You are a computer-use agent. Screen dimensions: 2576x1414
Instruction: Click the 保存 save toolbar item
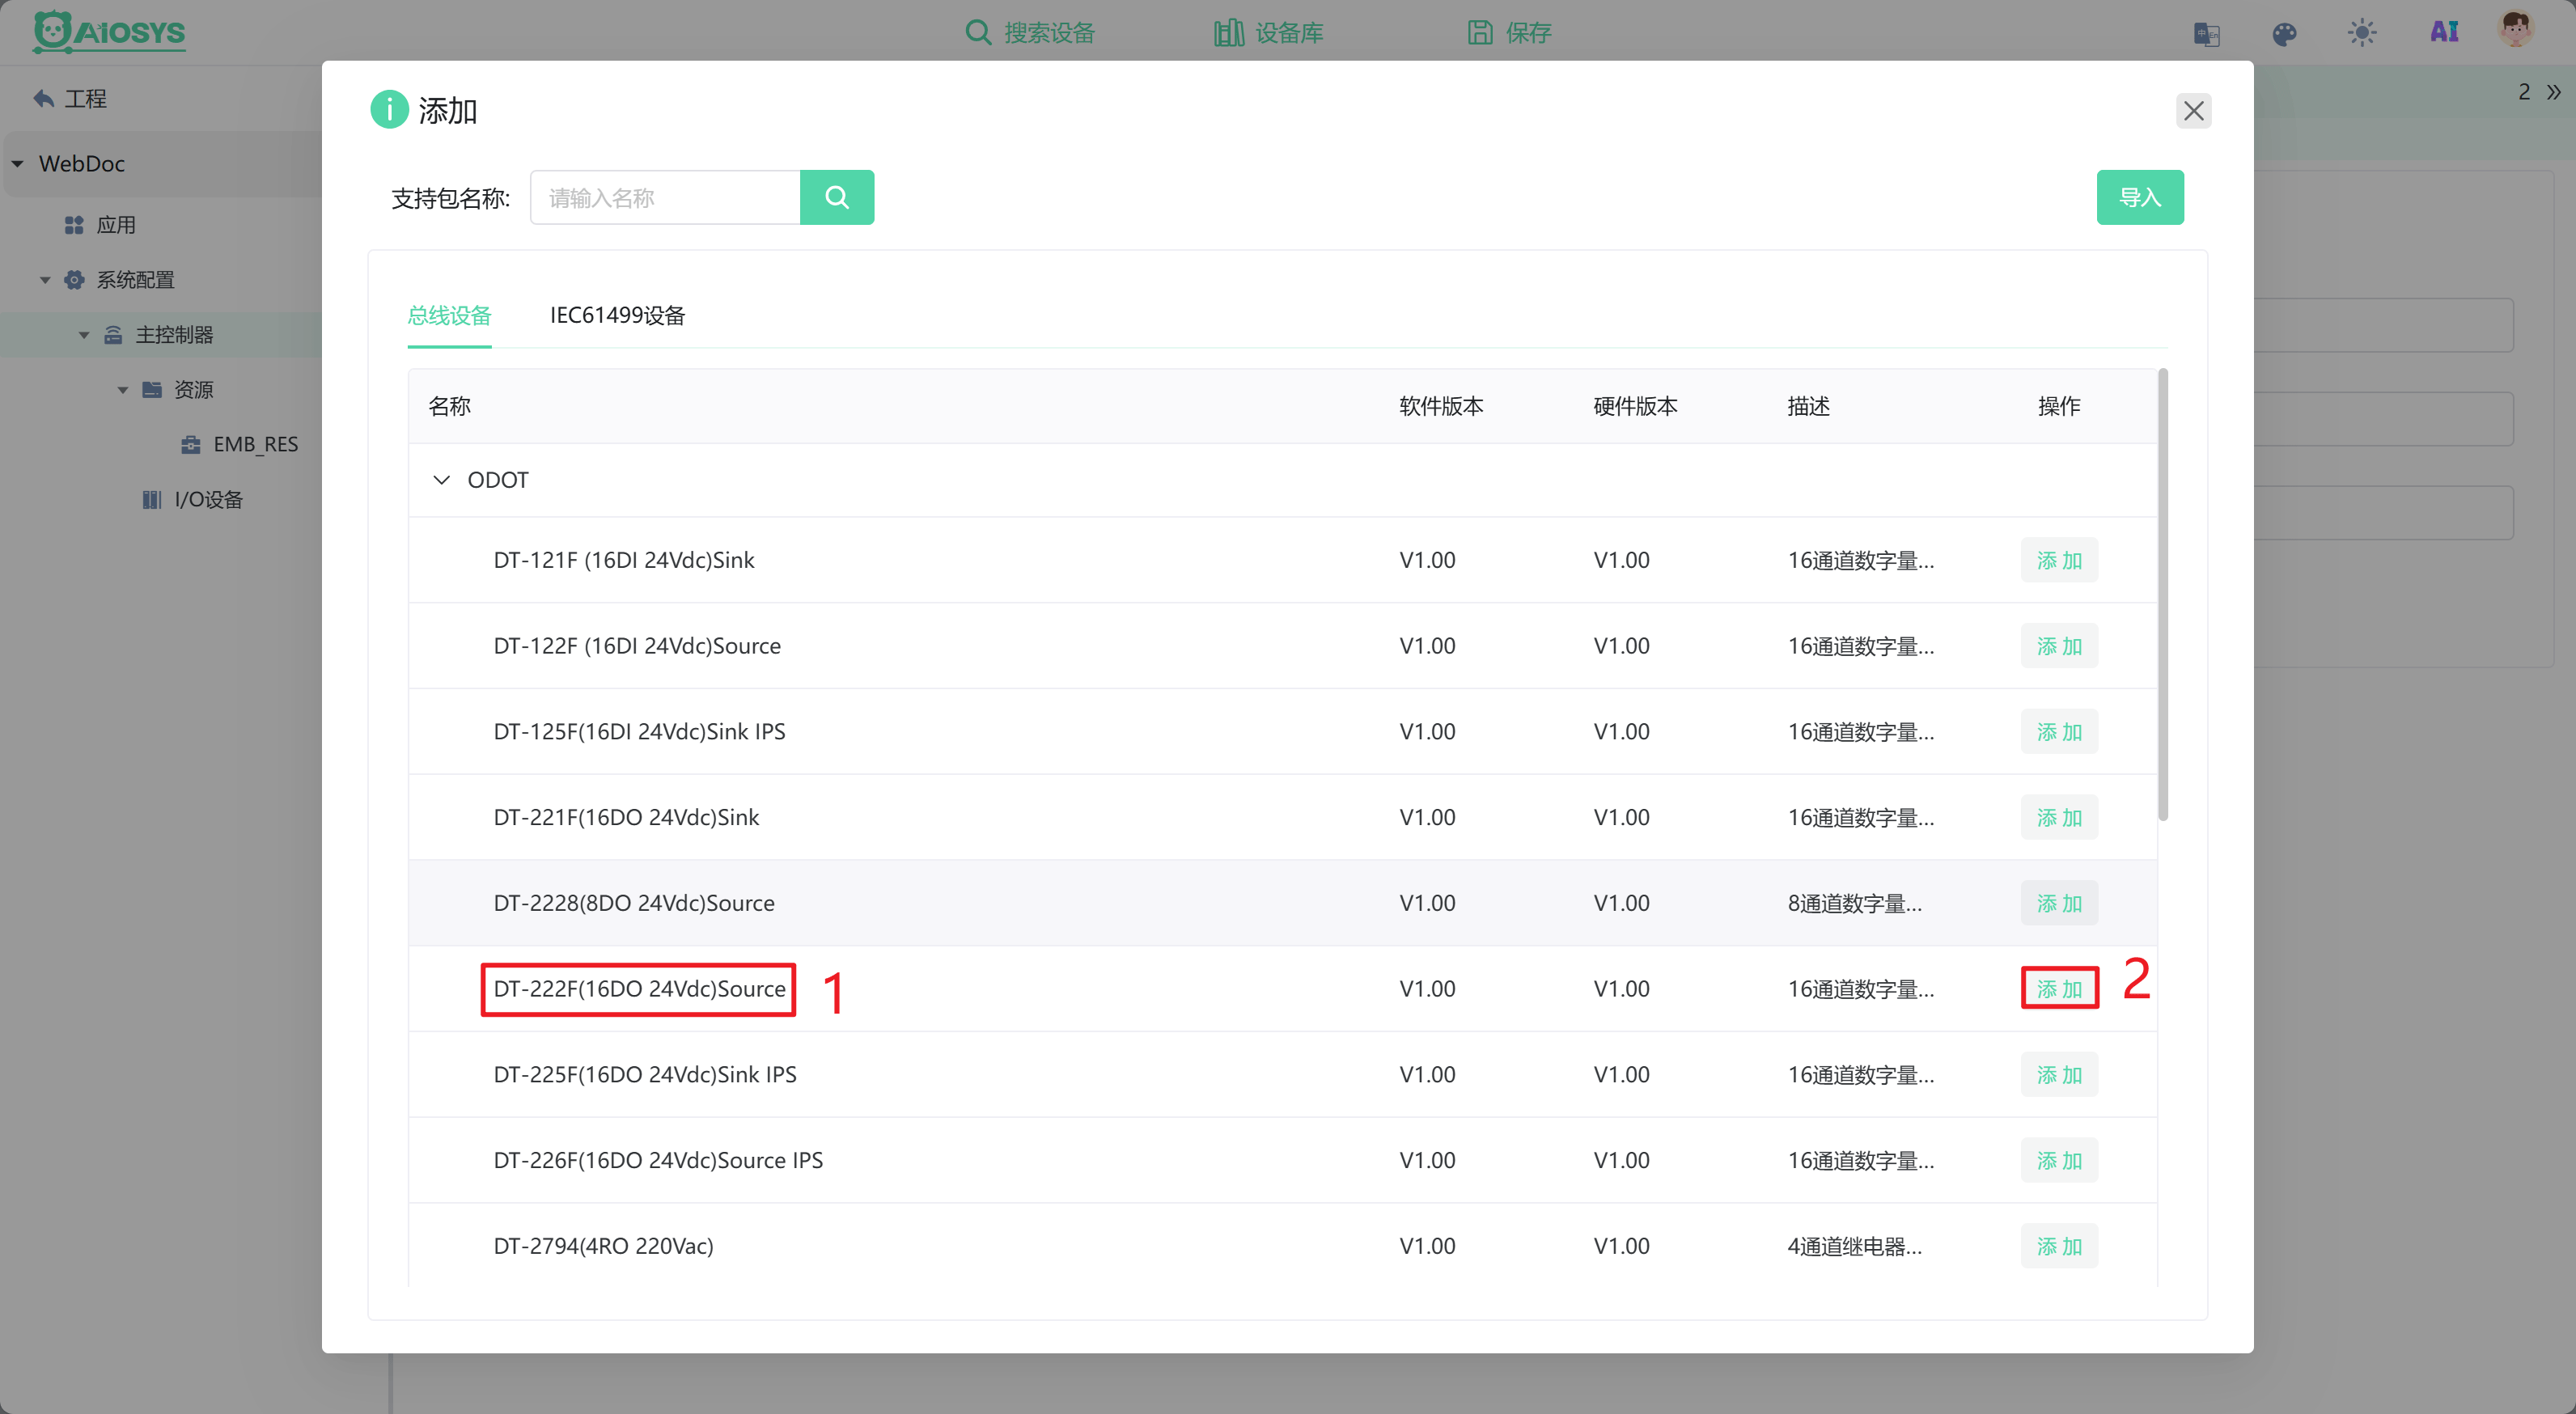coord(1509,33)
